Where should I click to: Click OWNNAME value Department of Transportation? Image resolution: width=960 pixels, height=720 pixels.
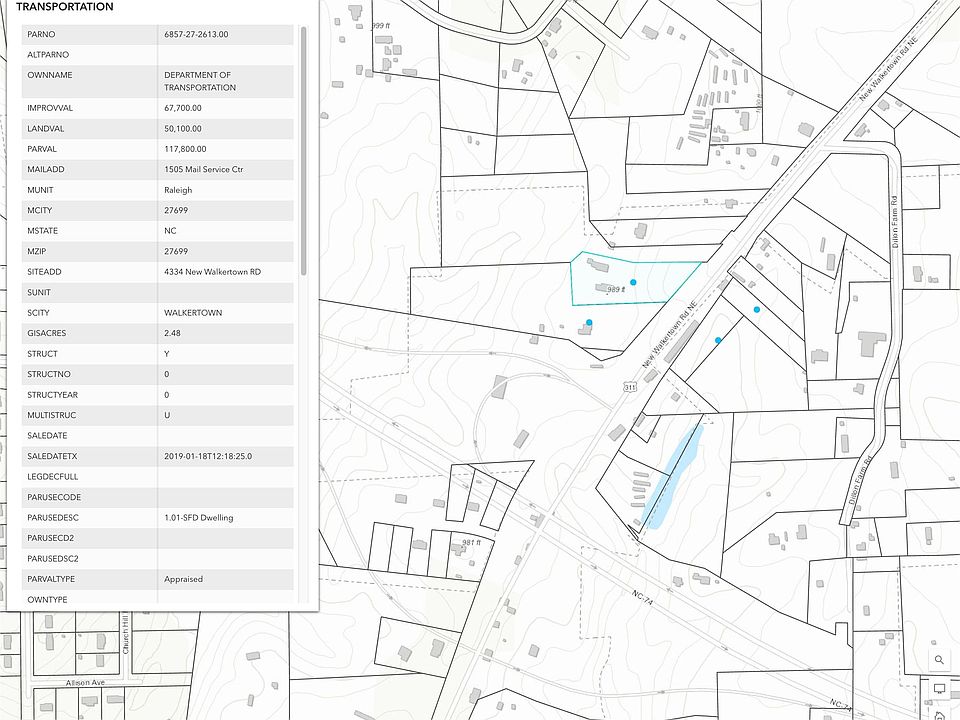pos(200,81)
